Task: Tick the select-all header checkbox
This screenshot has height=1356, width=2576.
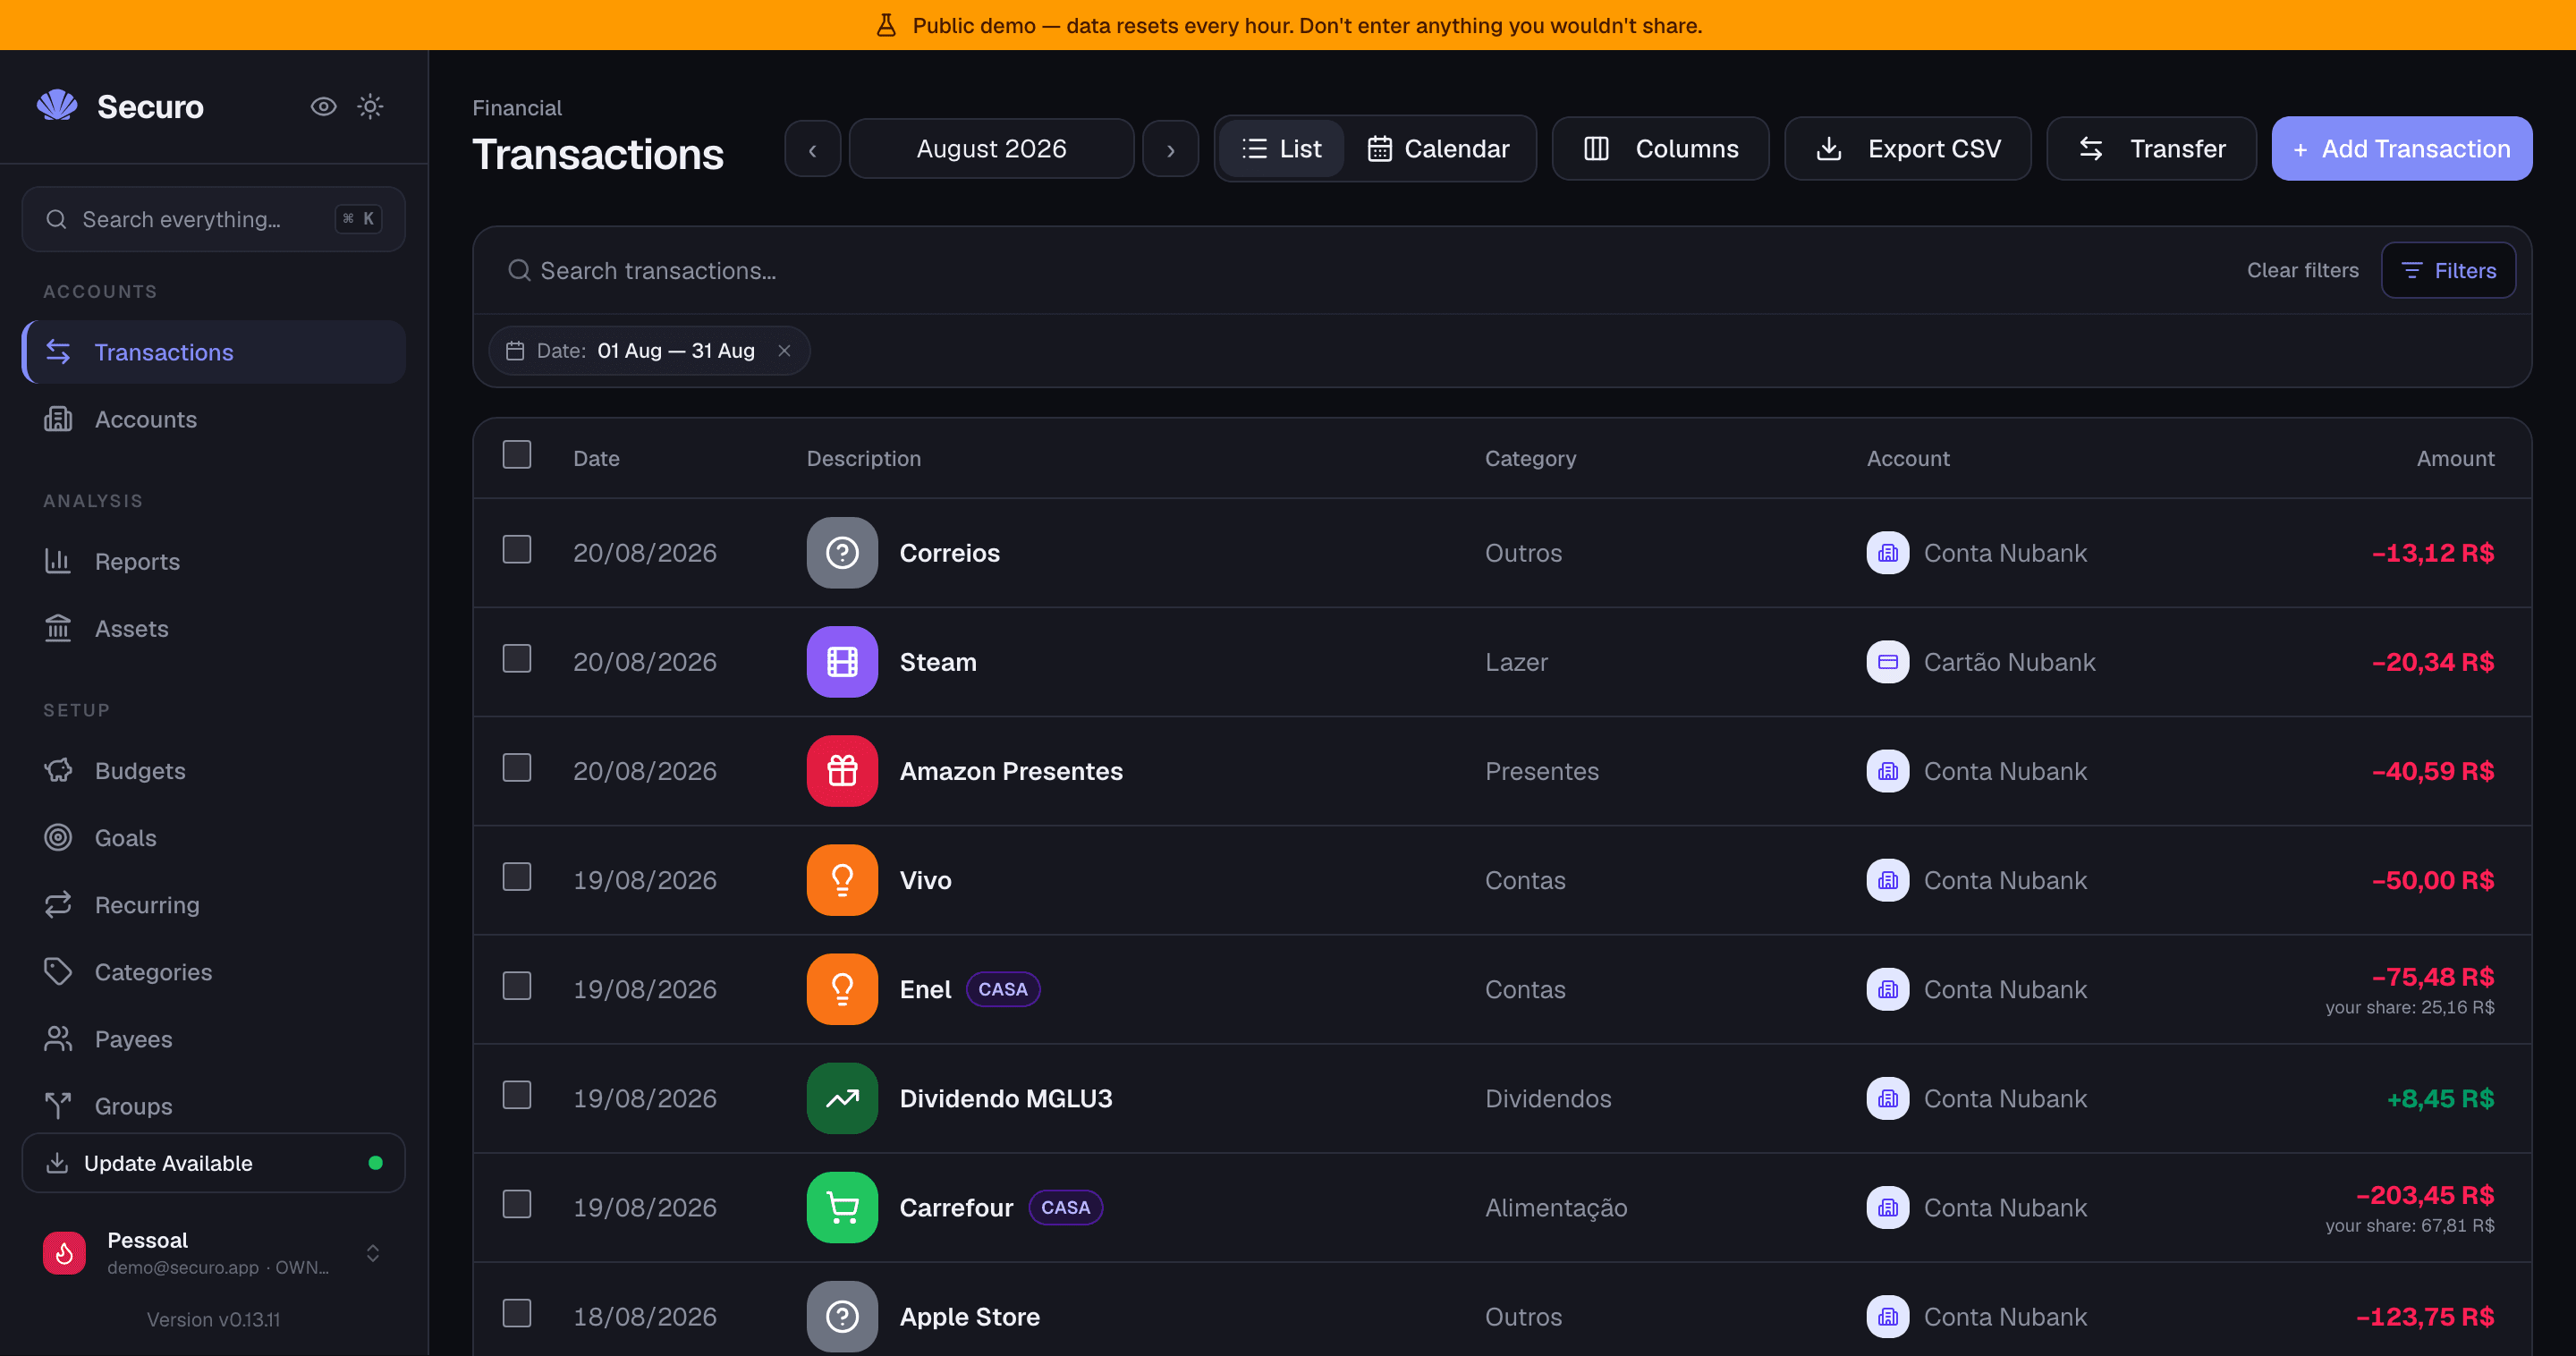Action: tap(517, 455)
